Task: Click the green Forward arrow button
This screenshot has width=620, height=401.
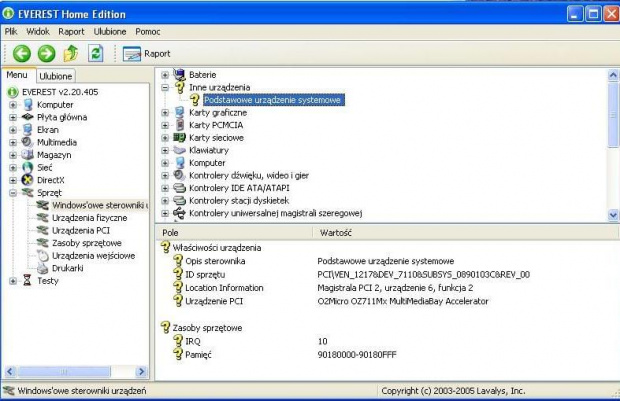Action: coord(47,53)
